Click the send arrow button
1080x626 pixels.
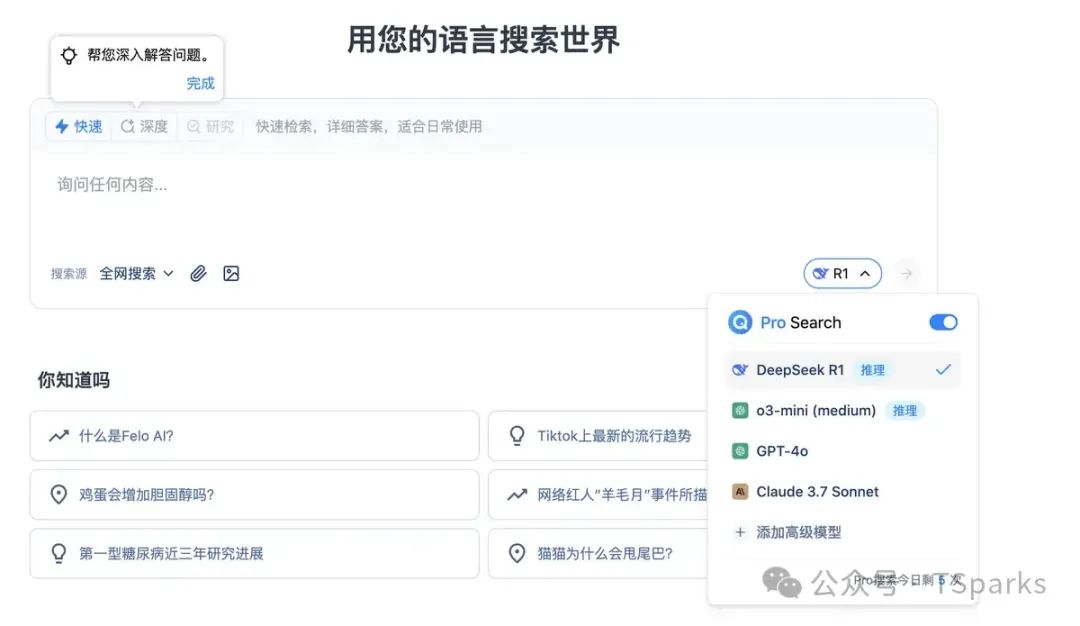click(906, 274)
